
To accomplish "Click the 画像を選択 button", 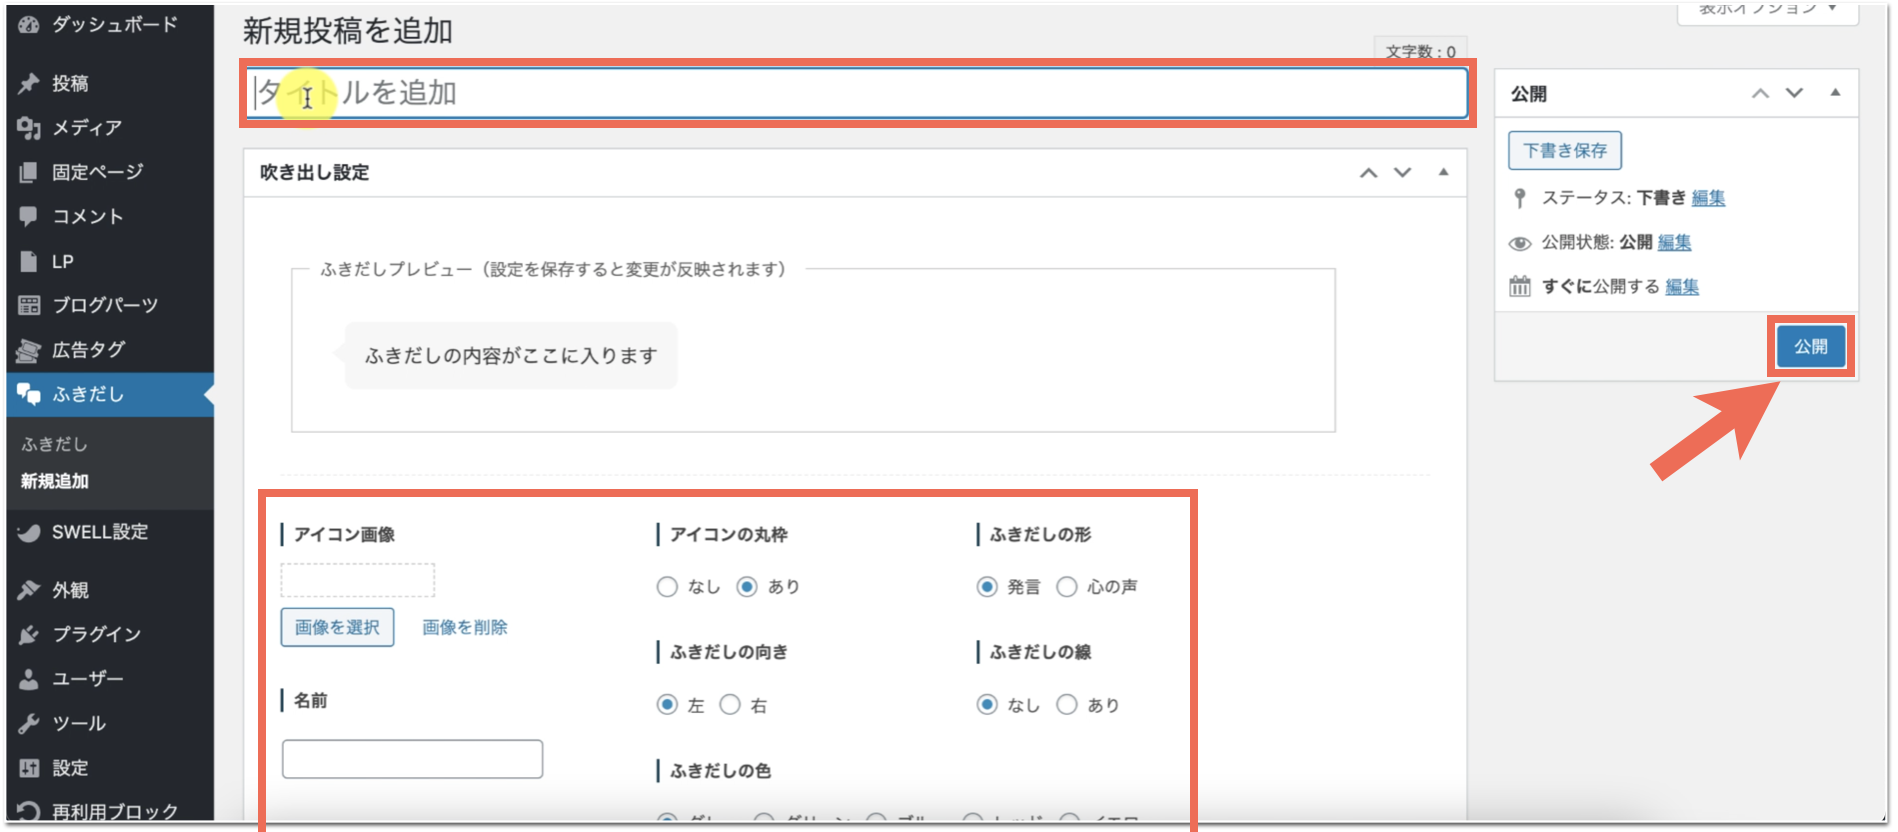I will click(x=337, y=627).
